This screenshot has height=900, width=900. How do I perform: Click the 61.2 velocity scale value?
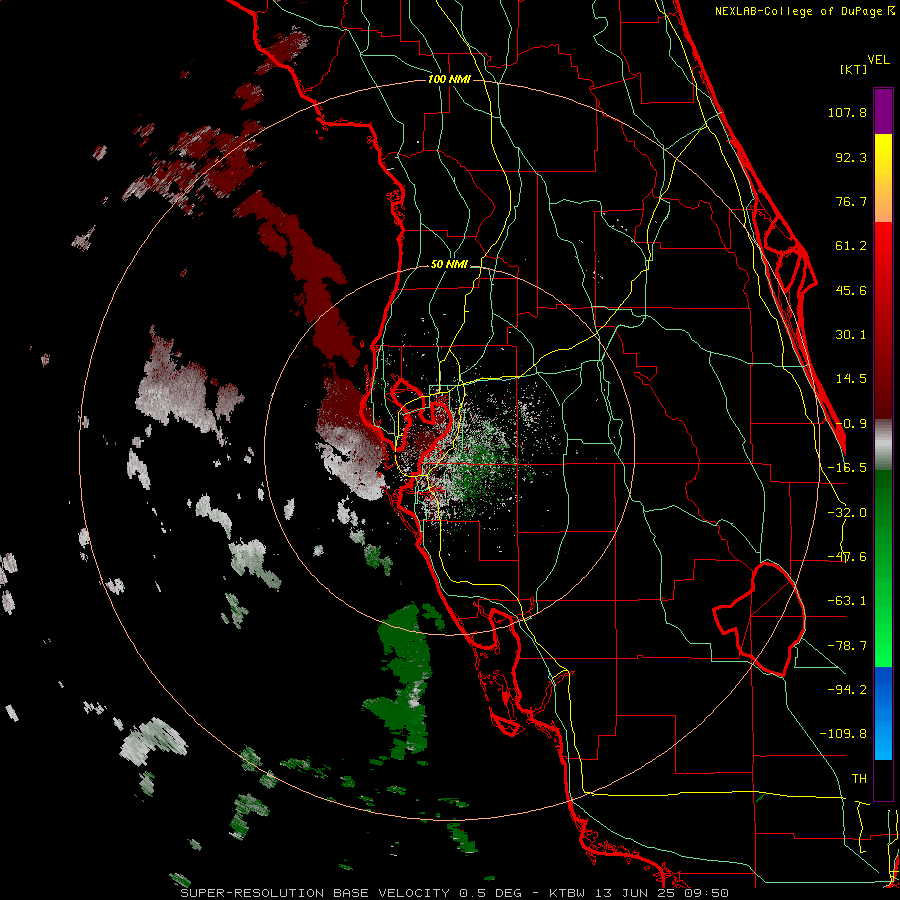click(851, 246)
